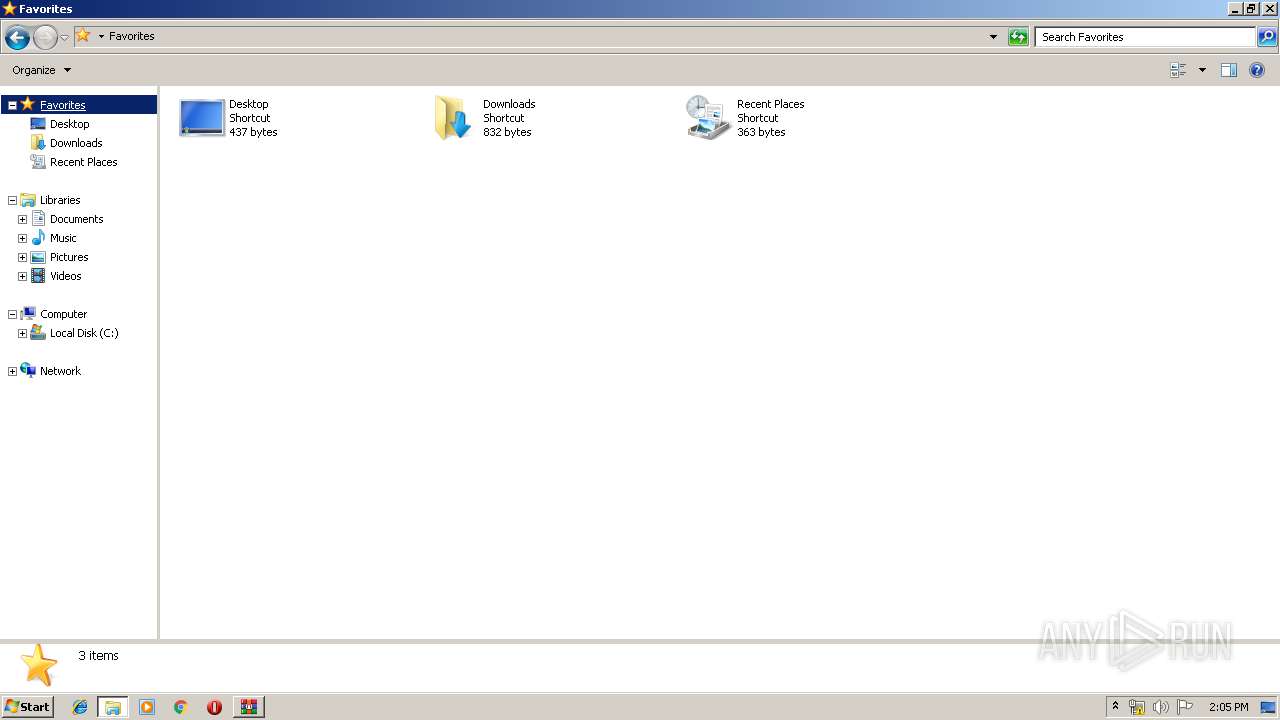Viewport: 1280px width, 720px height.
Task: Open Windows Media Player from taskbar
Action: (147, 707)
